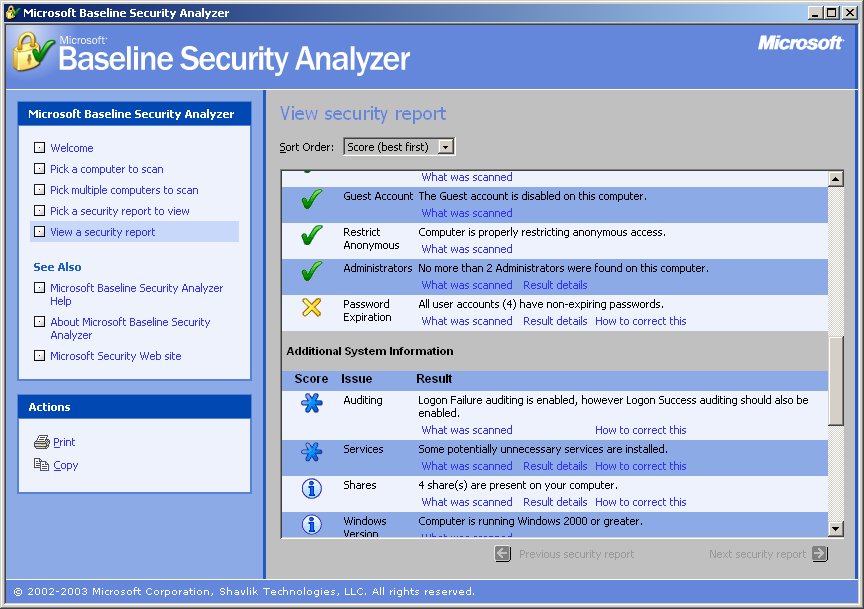Expand the Score (best first) combo box
The height and width of the screenshot is (609, 864).
446,145
